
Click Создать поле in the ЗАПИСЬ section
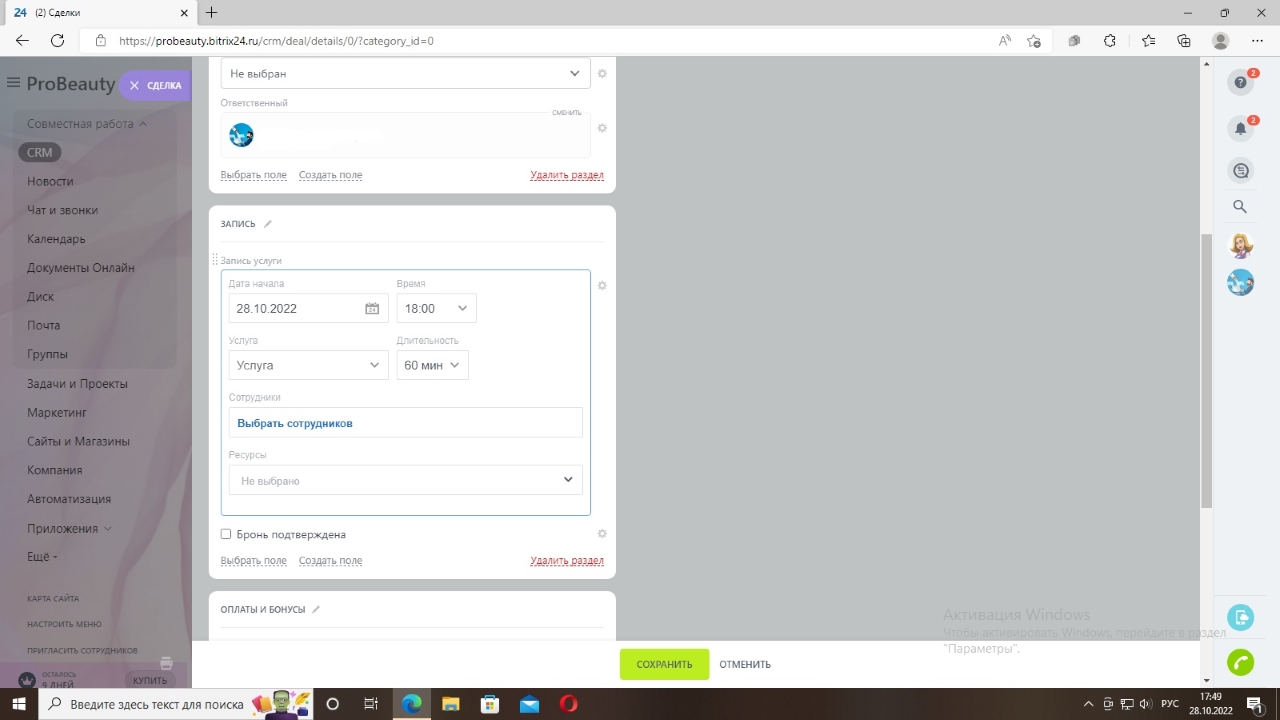(x=330, y=561)
